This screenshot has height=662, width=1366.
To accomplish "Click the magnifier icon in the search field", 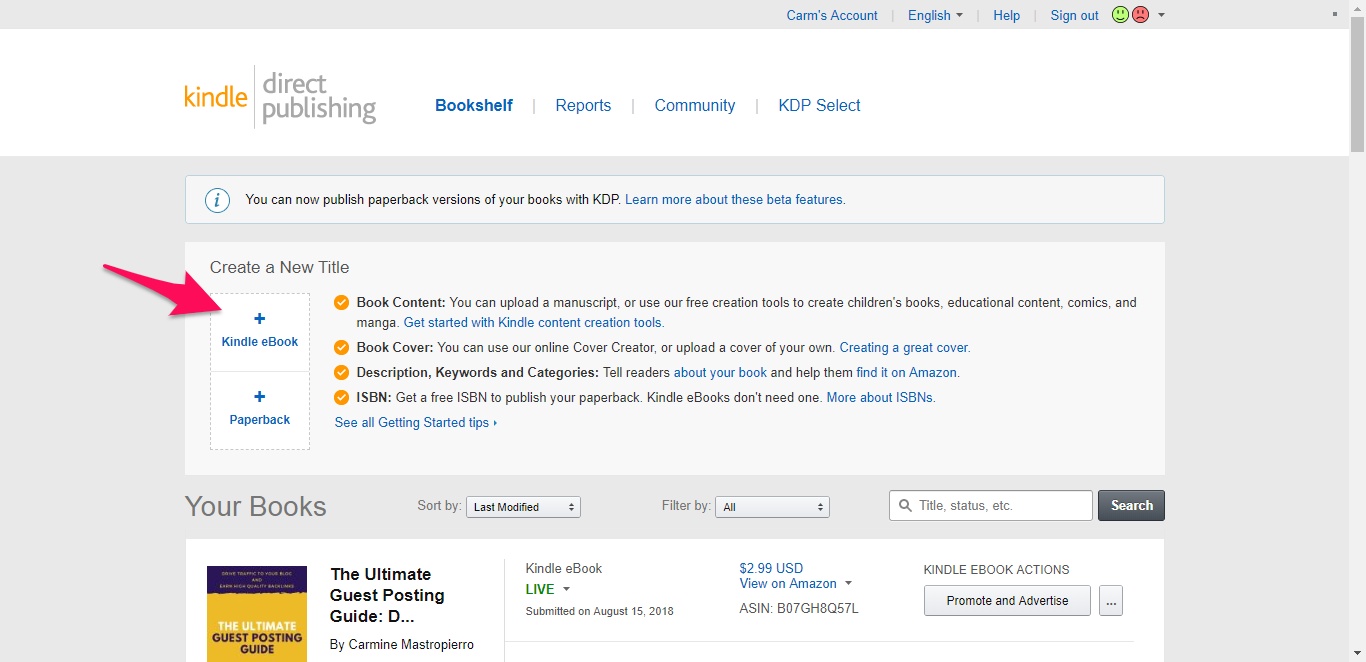I will coord(906,506).
